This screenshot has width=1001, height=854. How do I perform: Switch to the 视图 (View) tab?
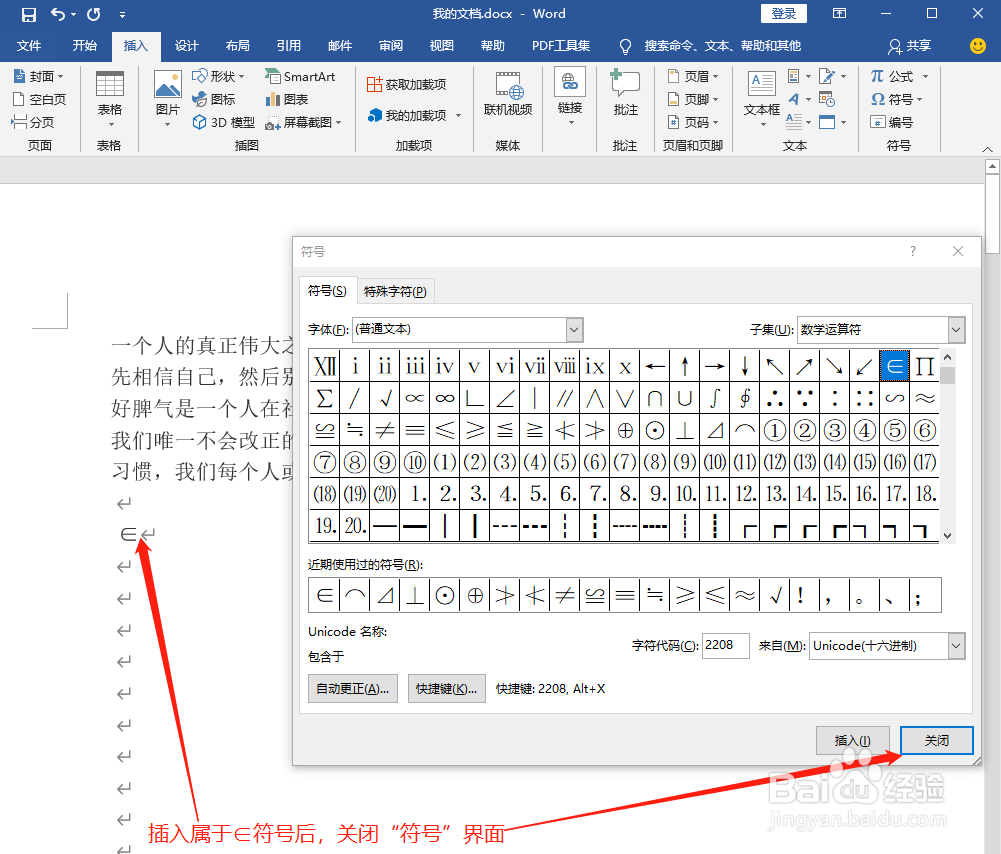(x=442, y=46)
